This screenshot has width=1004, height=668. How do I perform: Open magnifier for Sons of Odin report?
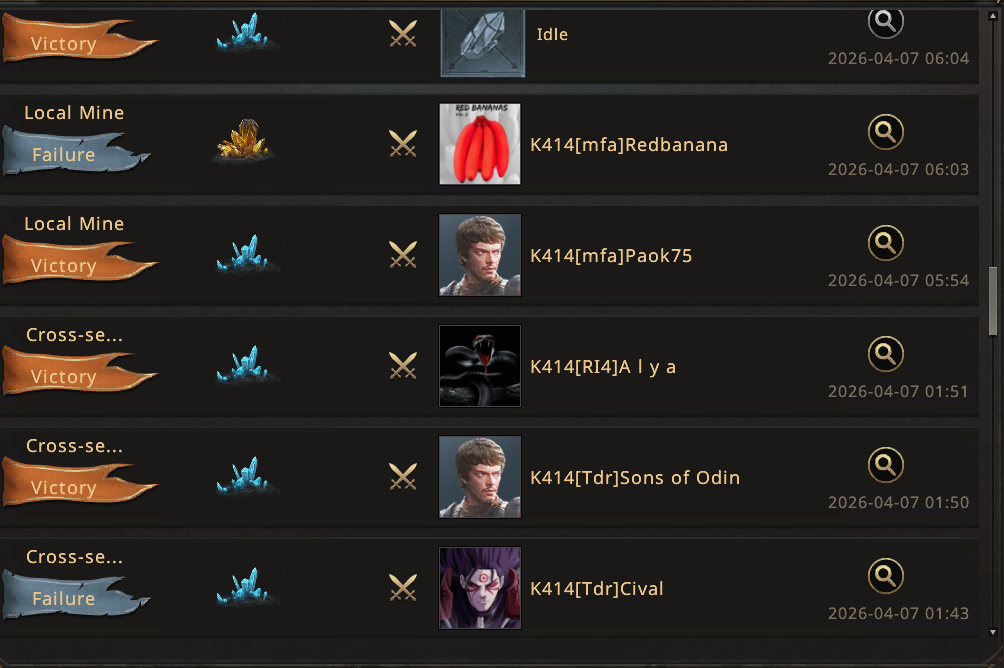886,464
